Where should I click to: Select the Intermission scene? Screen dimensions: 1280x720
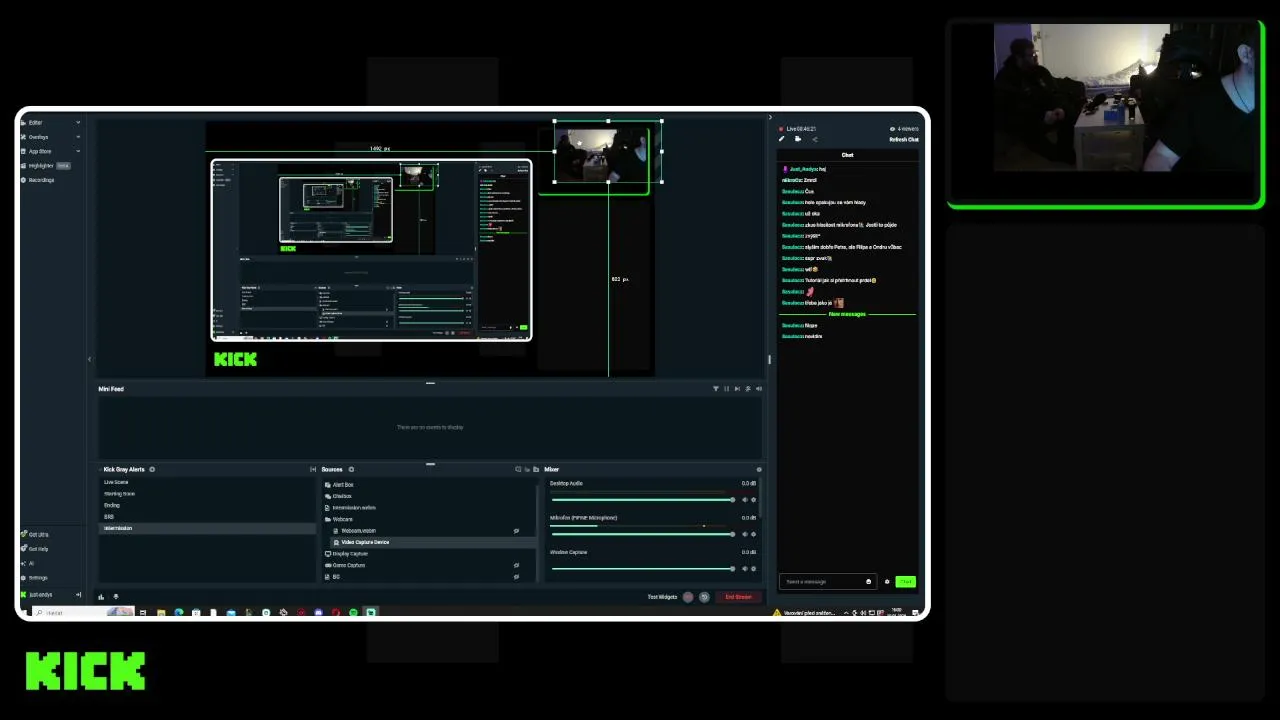(x=207, y=528)
